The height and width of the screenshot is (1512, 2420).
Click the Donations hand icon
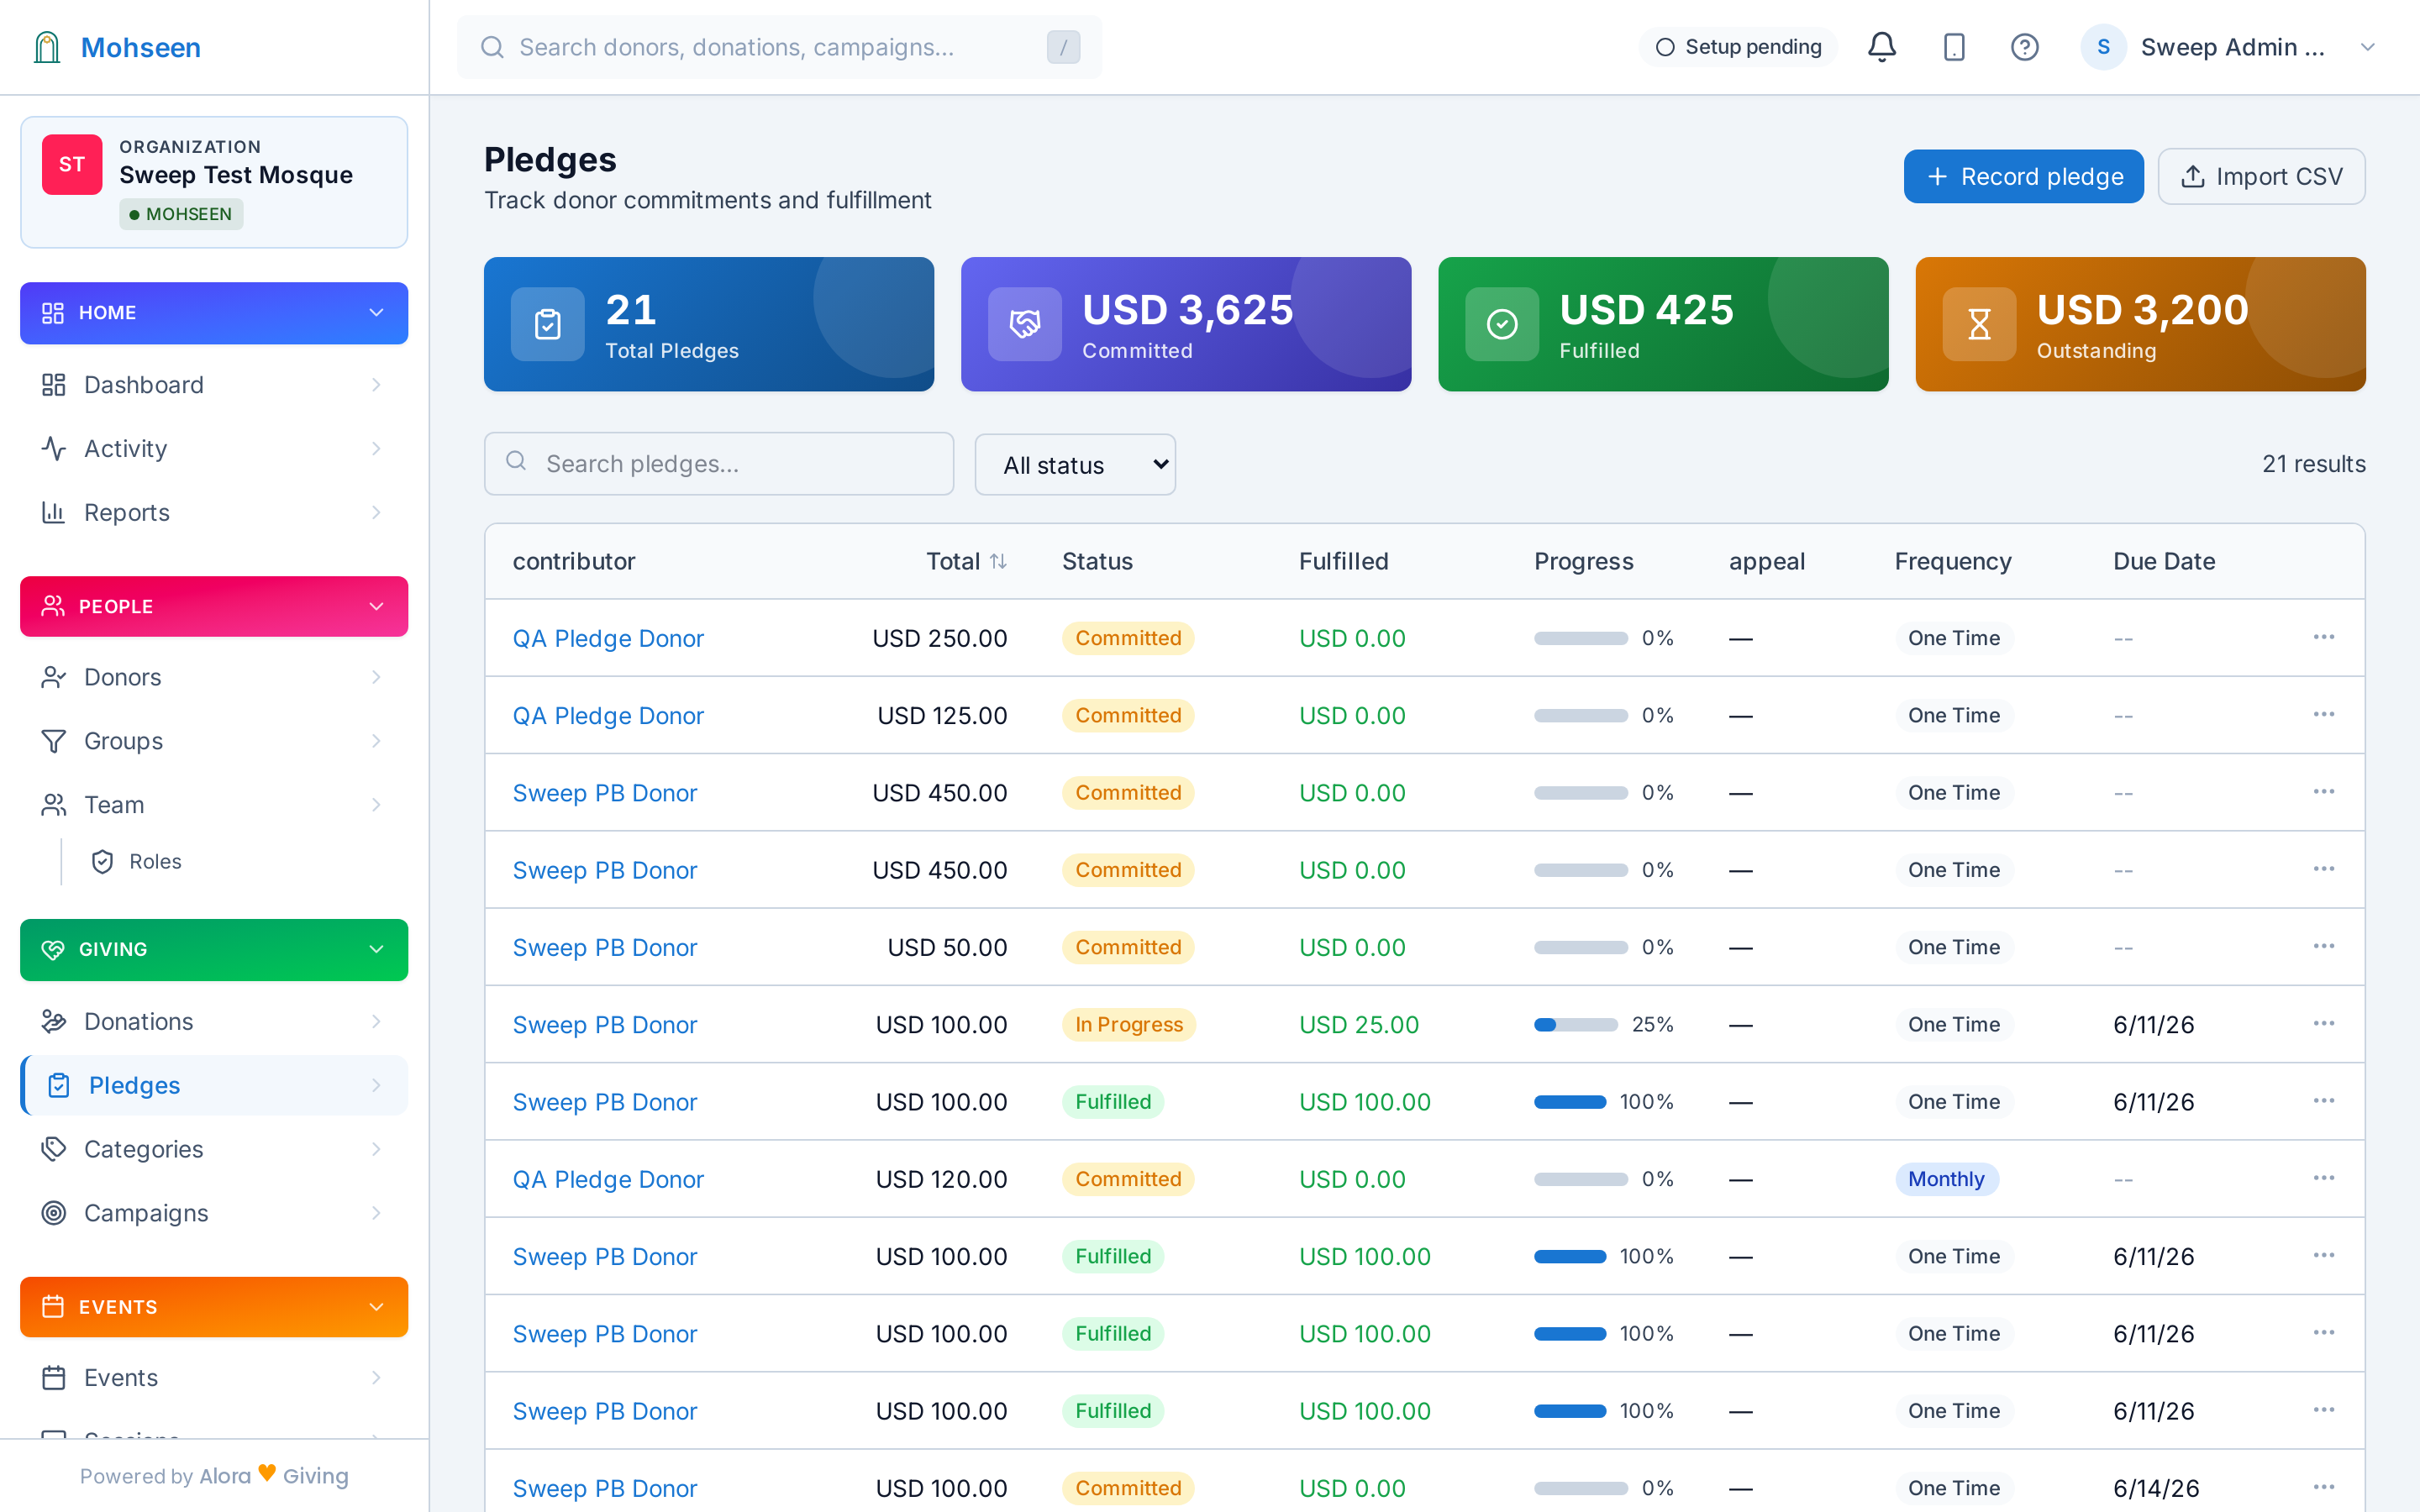[53, 1021]
